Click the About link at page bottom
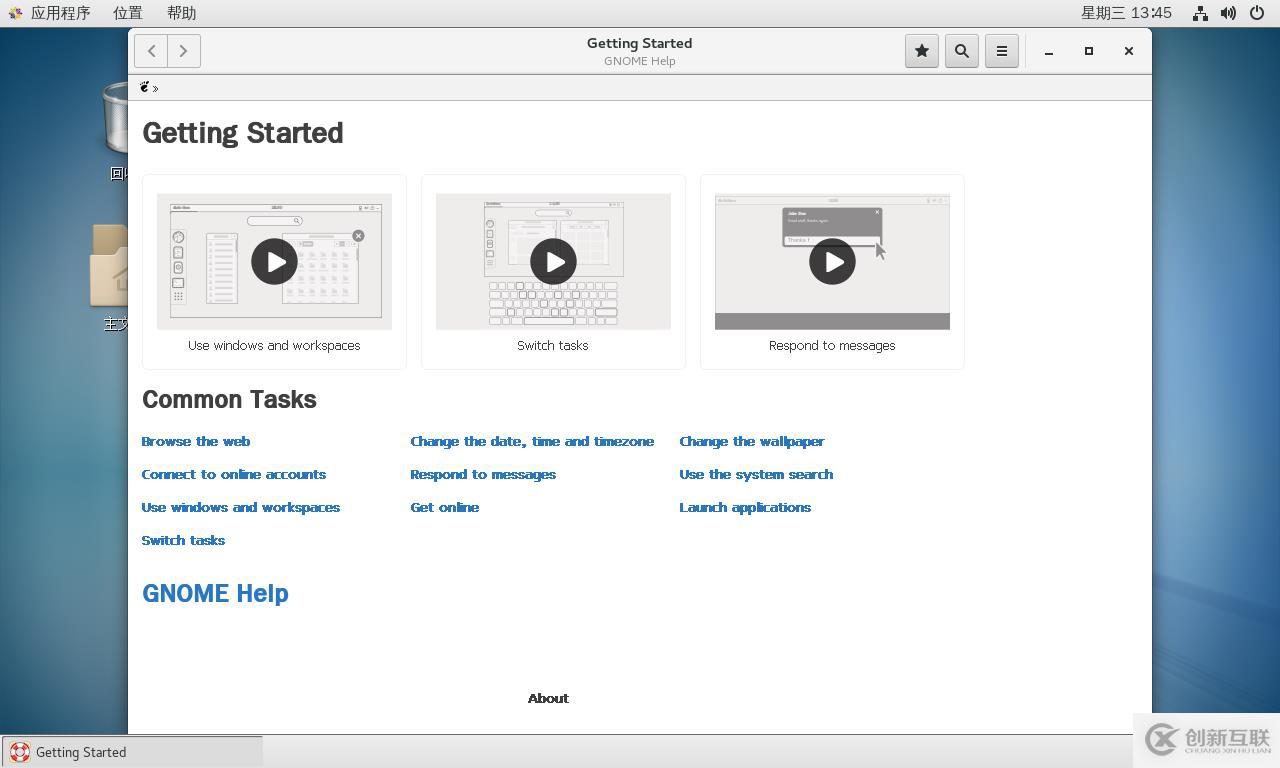1280x768 pixels. [x=548, y=698]
